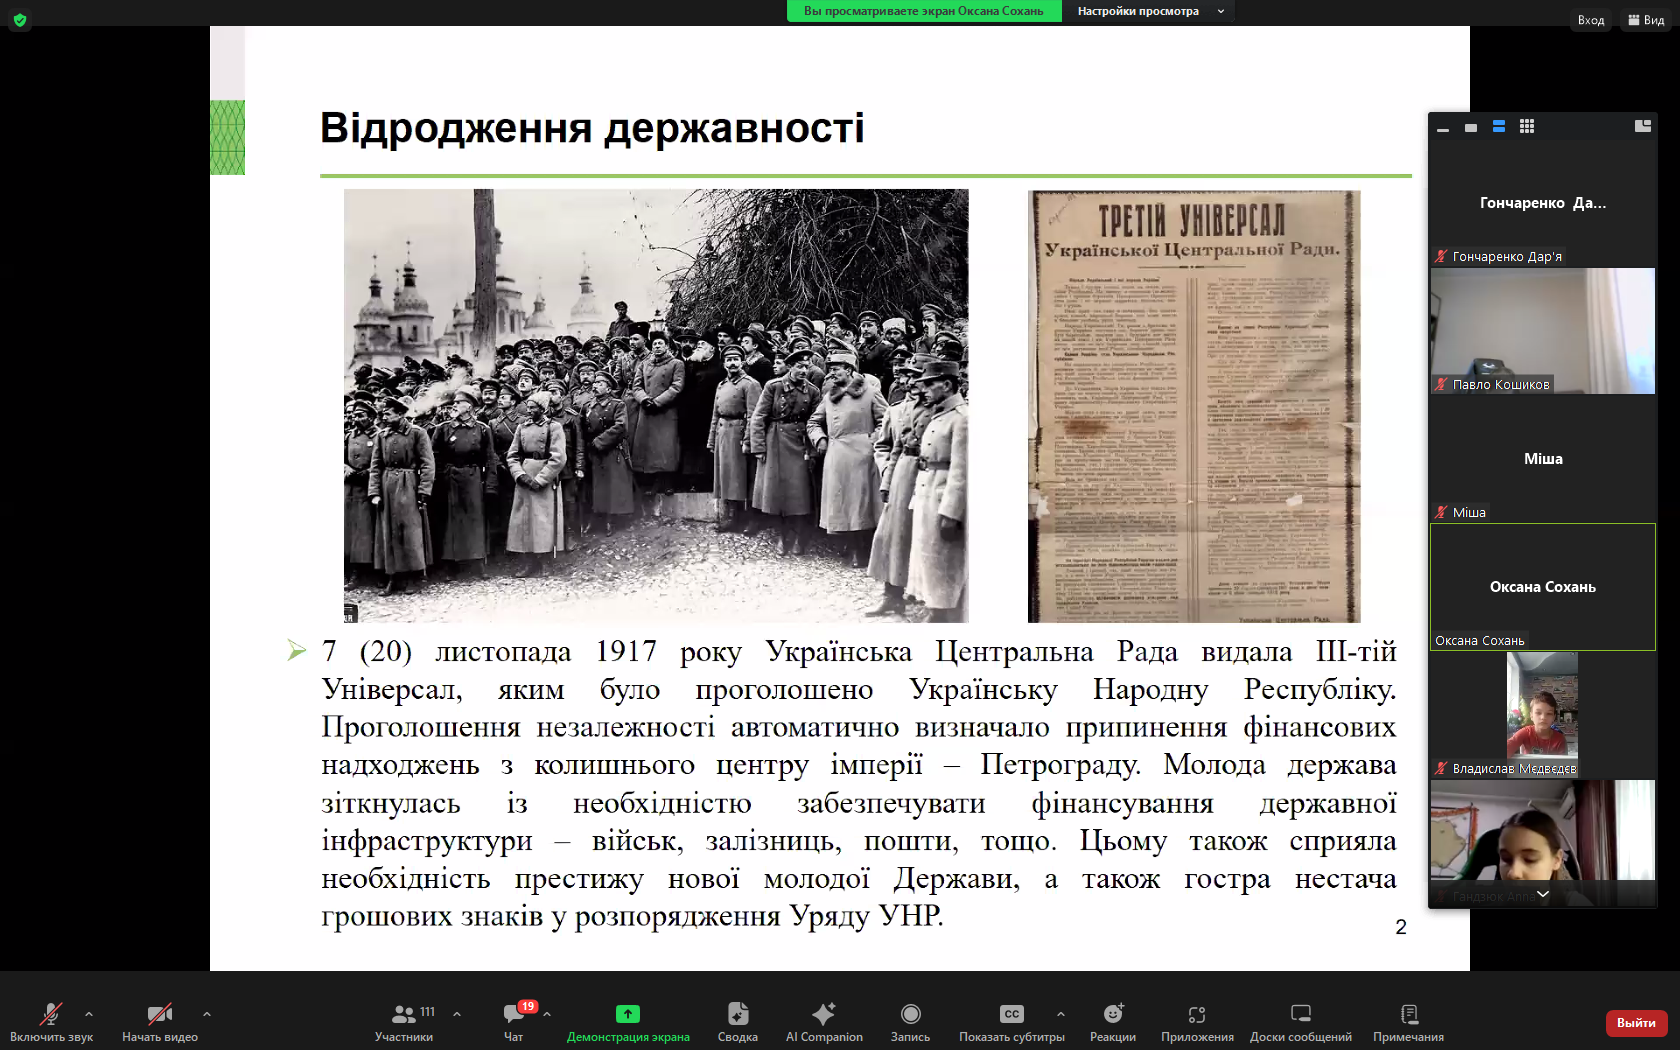Expand video options arrow beside camera

point(207,1014)
